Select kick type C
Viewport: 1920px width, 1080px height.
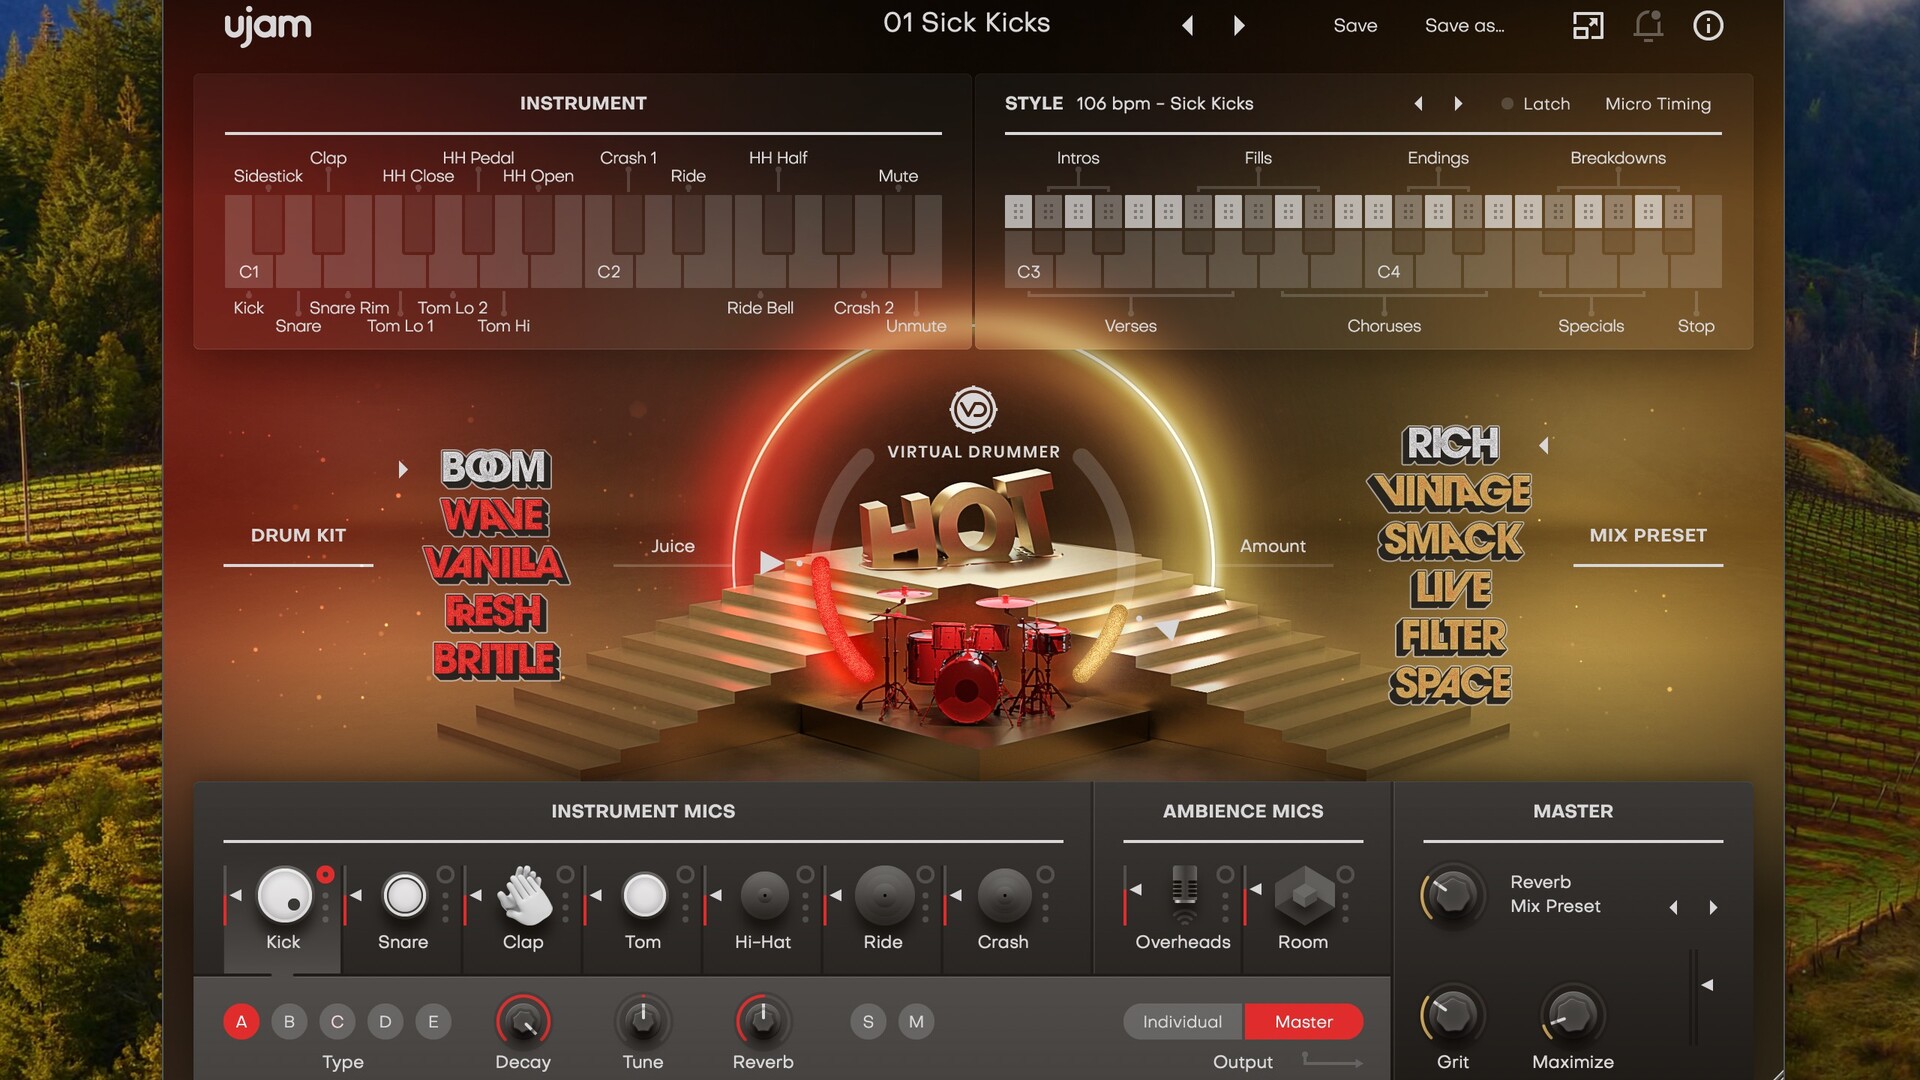click(337, 1022)
